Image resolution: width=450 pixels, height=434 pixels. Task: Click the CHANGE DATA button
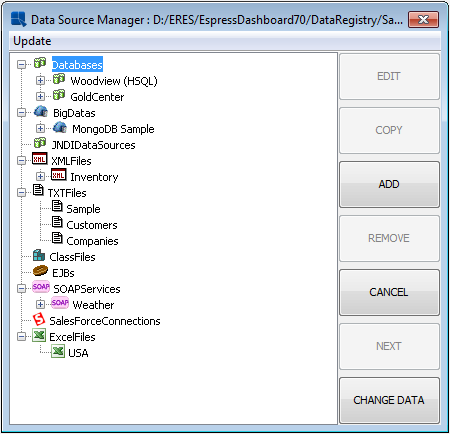tap(389, 400)
